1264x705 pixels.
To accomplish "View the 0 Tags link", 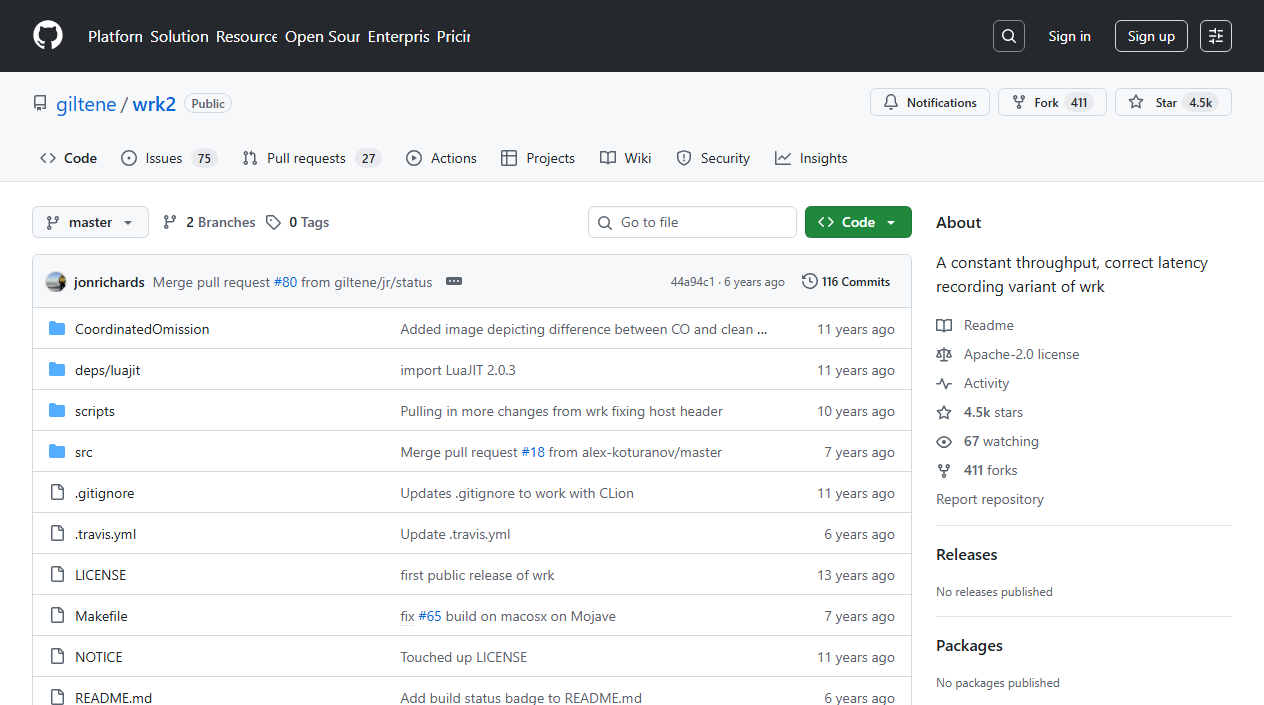I will coord(297,222).
